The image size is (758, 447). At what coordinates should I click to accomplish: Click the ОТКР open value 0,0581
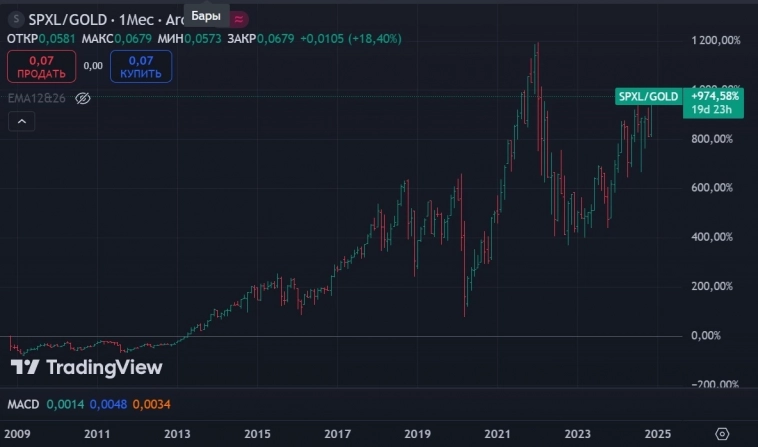click(57, 39)
